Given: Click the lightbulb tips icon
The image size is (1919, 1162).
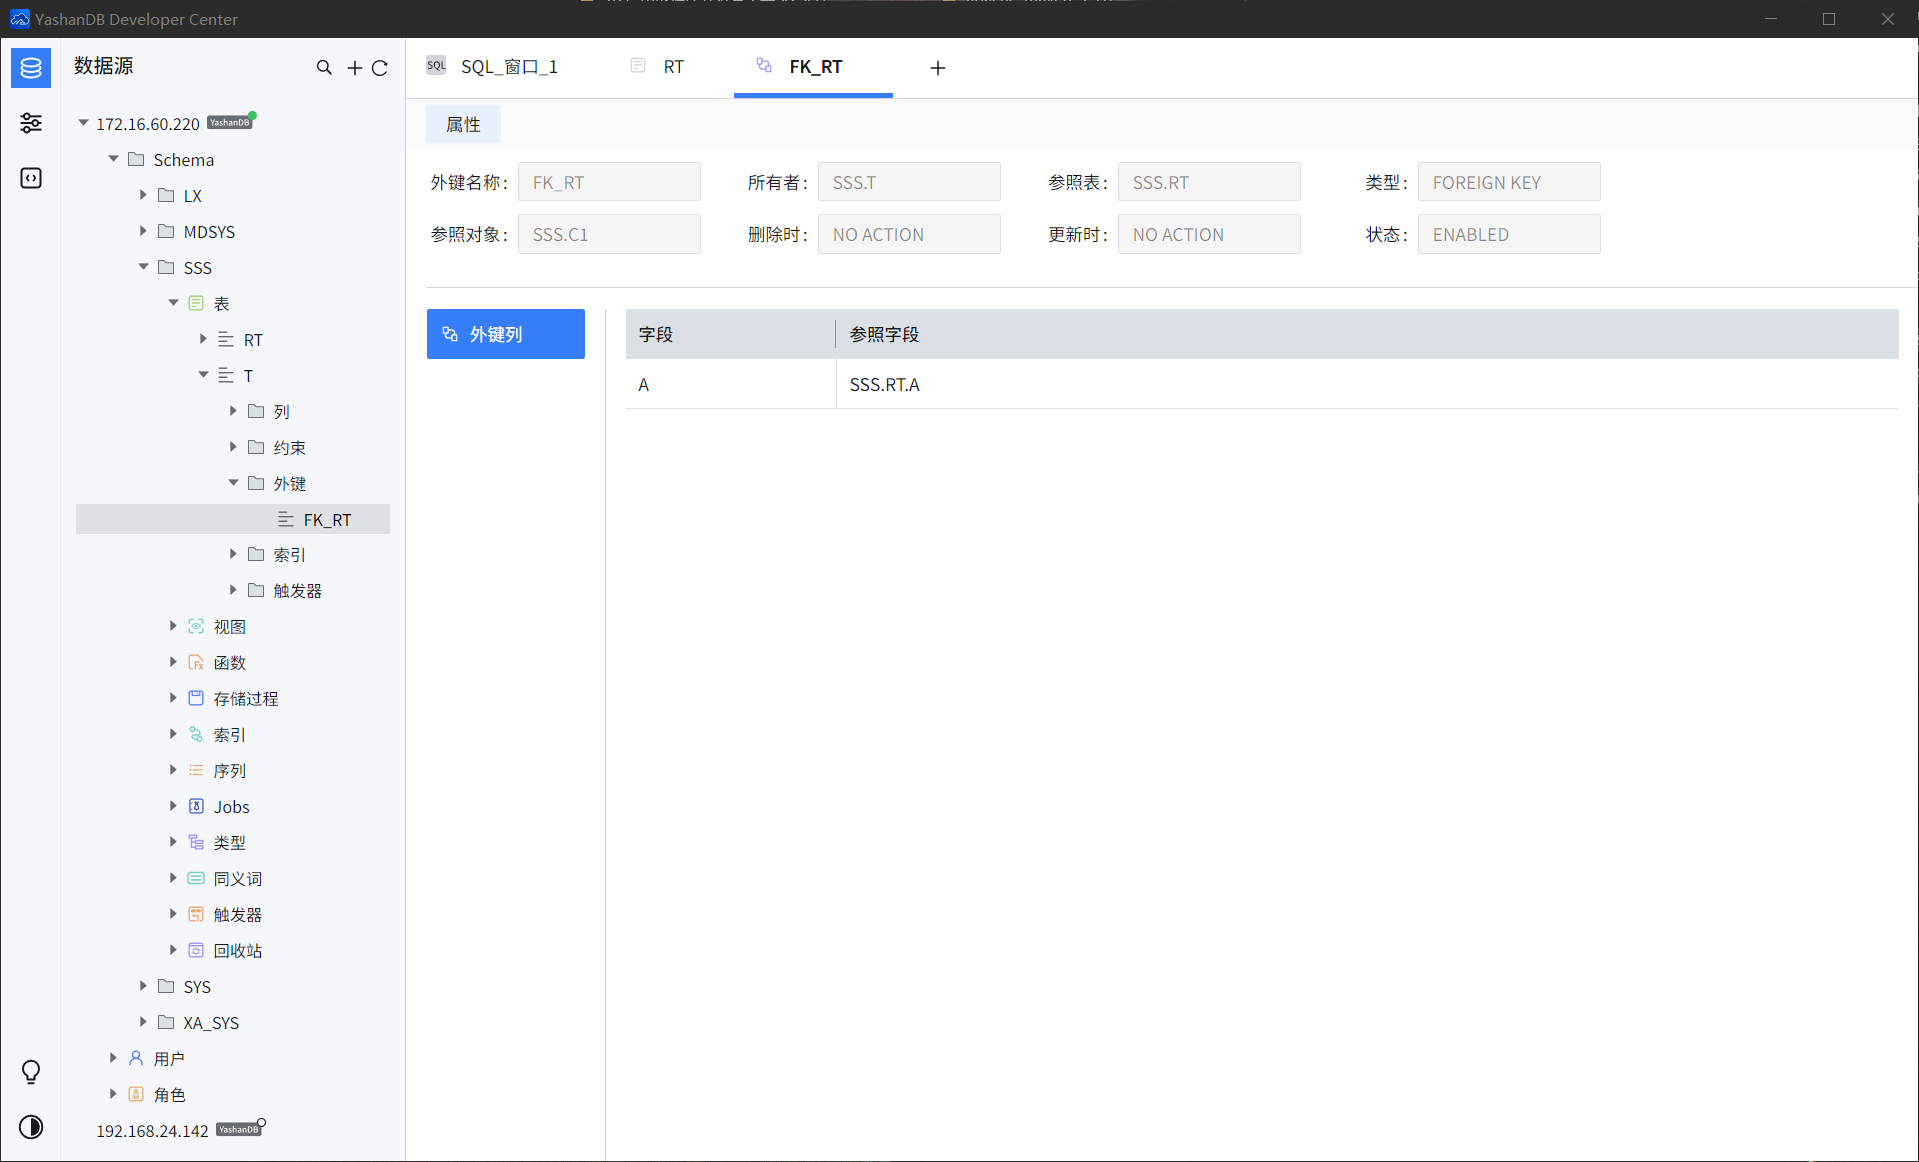Looking at the screenshot, I should coord(31,1072).
